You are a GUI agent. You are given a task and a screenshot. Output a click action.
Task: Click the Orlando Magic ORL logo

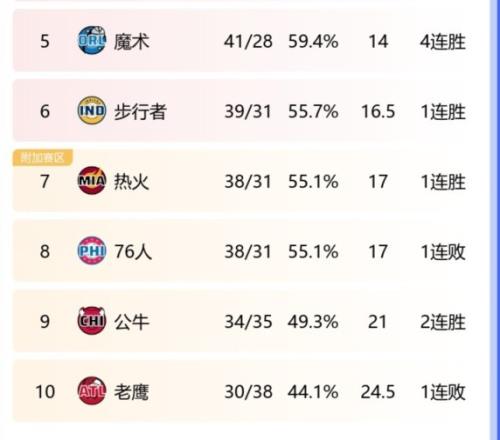click(x=92, y=40)
